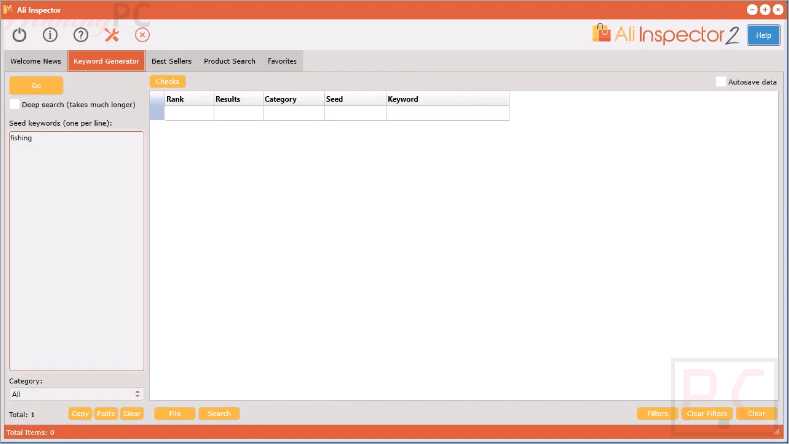Click the question mark help icon
This screenshot has height=444, width=789.
click(81, 35)
